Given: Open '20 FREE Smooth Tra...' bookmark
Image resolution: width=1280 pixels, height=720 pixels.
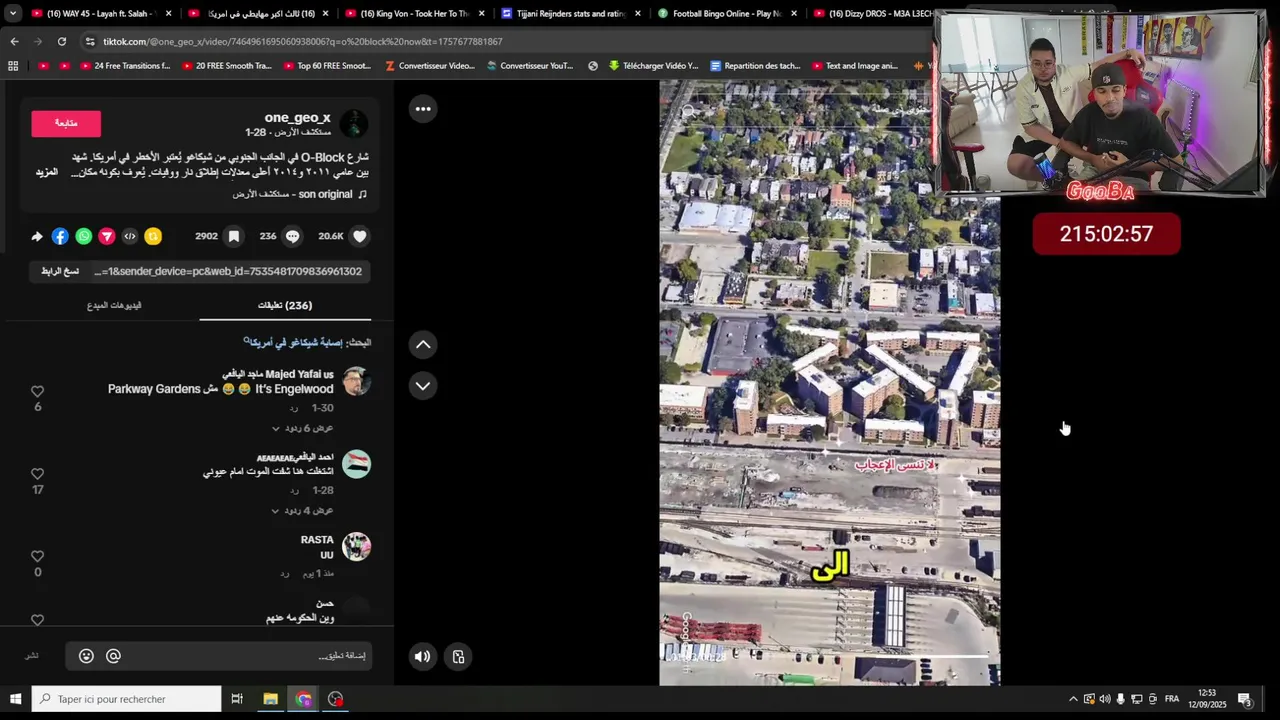Looking at the screenshot, I should (x=225, y=66).
